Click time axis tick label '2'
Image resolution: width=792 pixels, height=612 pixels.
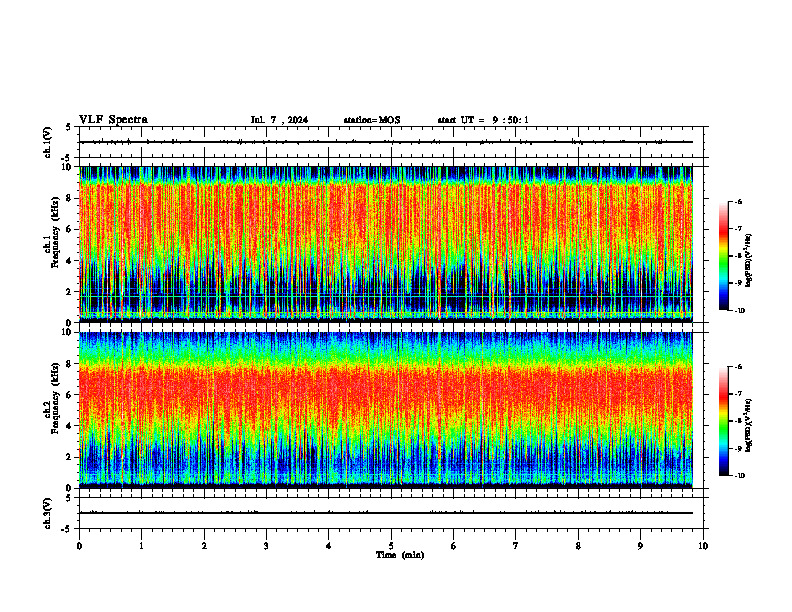tap(204, 546)
